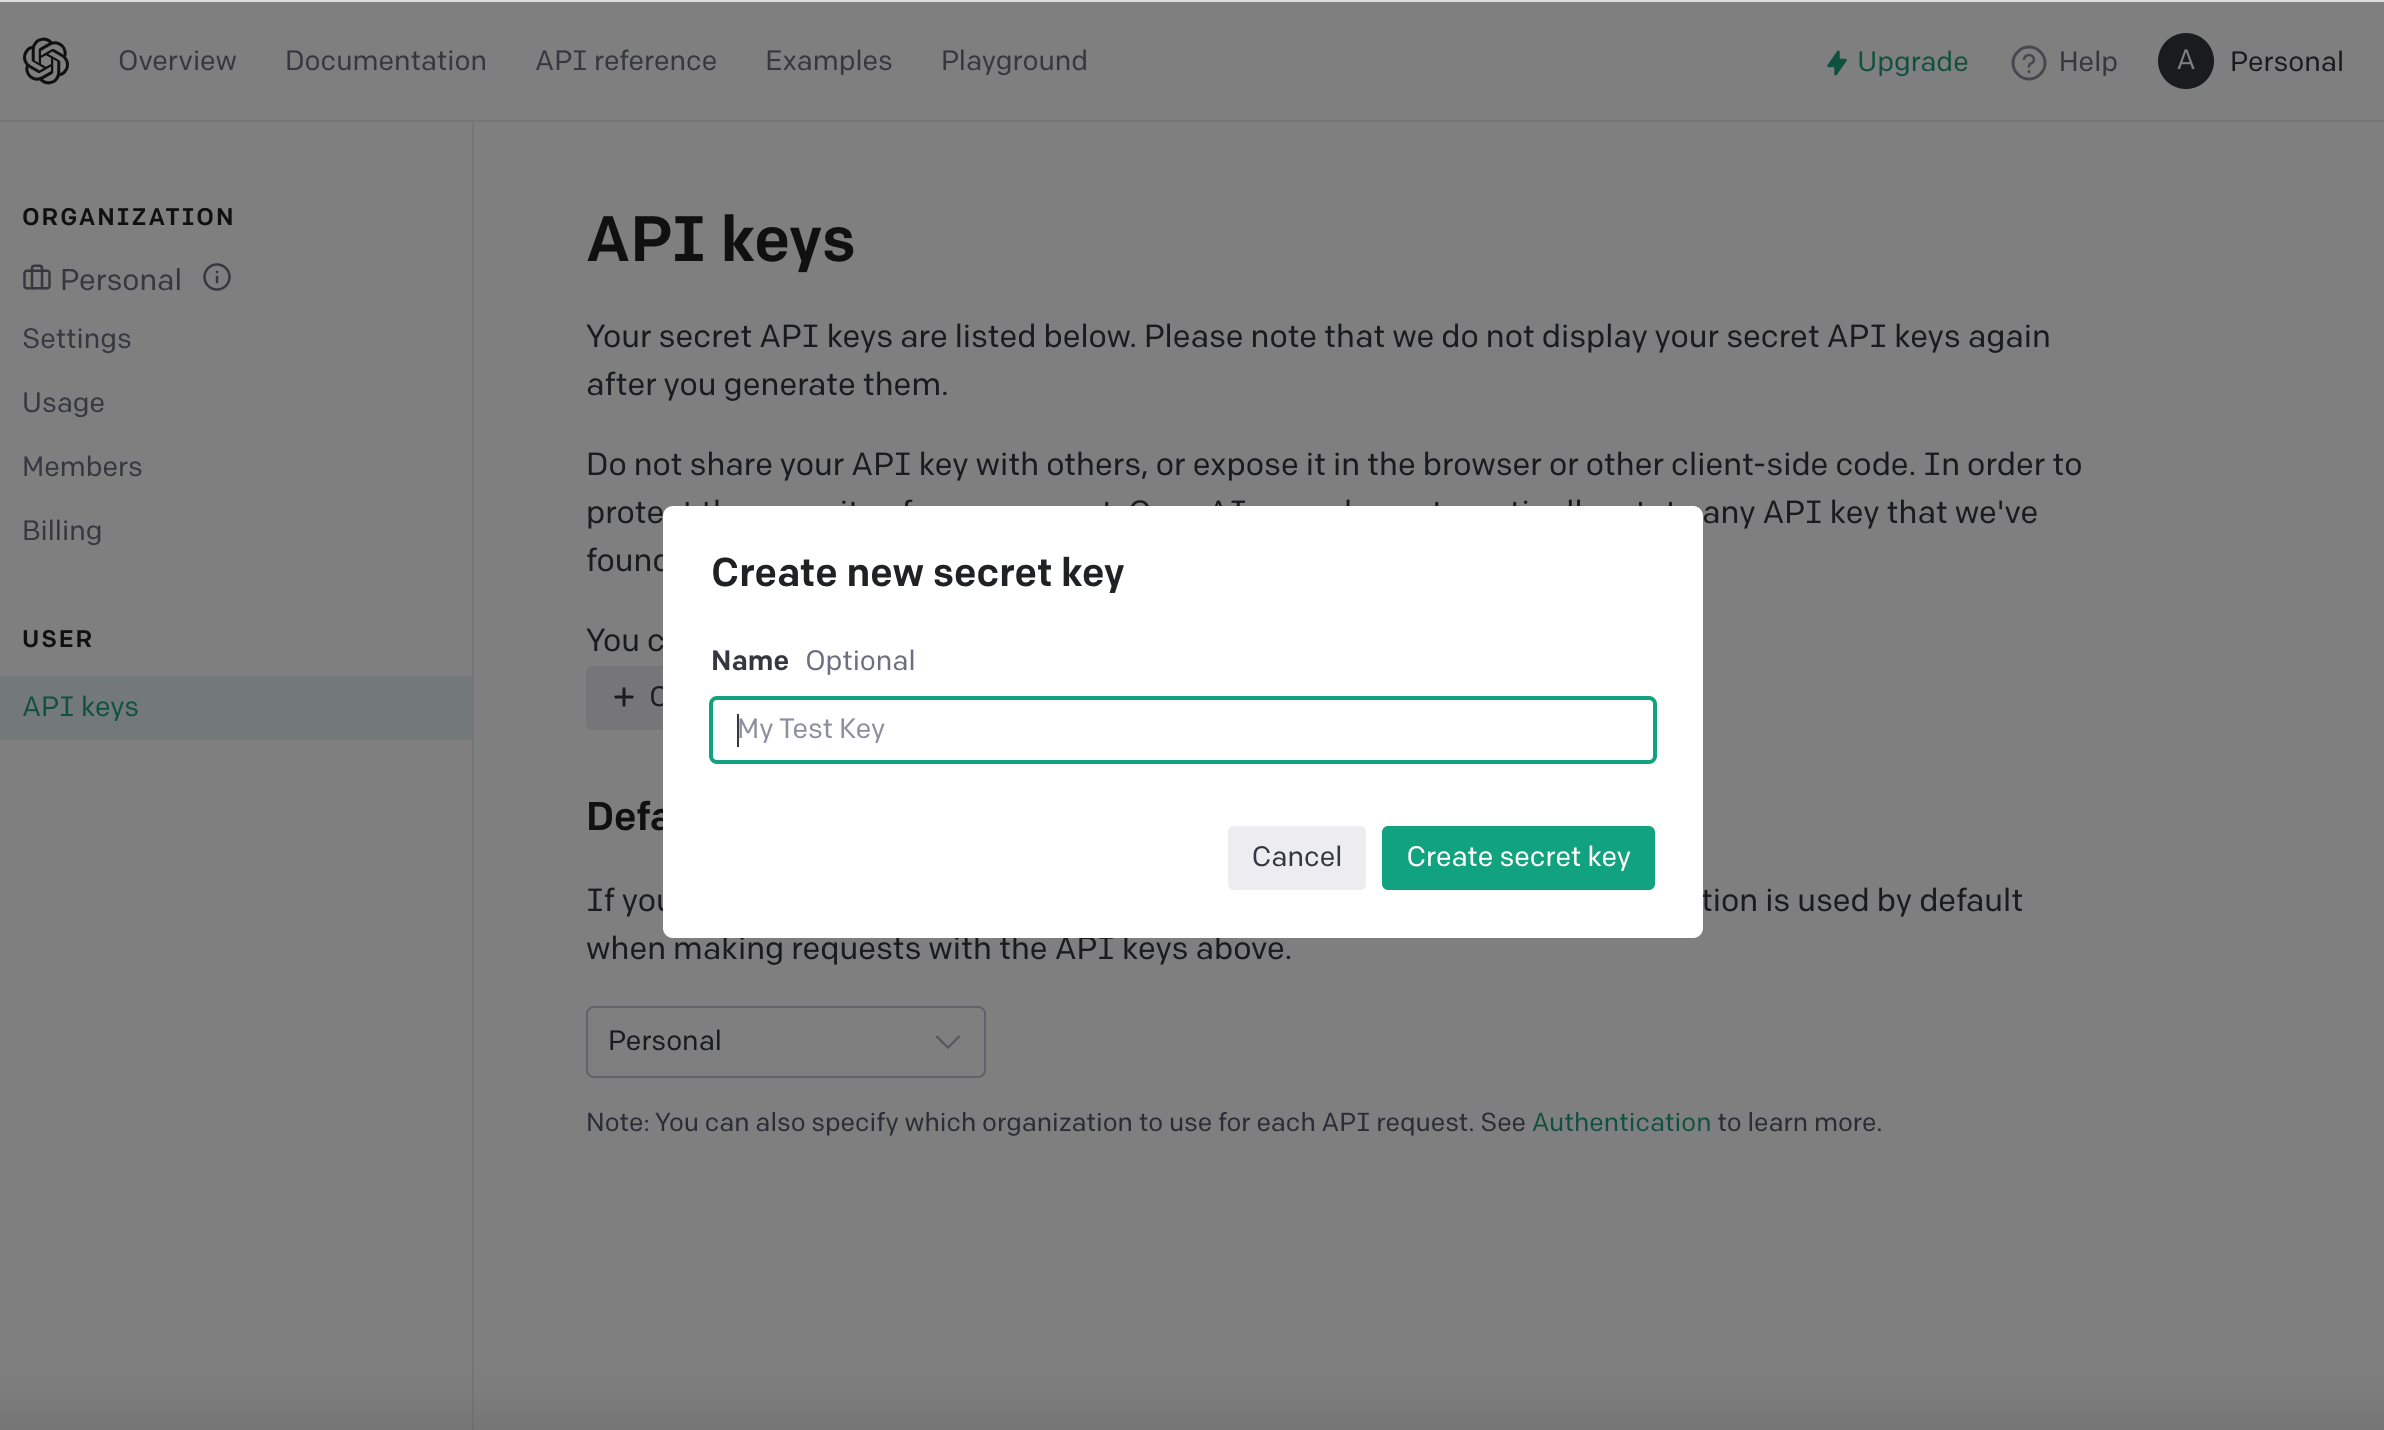Select Settings in the sidebar
The image size is (2384, 1430).
[77, 339]
